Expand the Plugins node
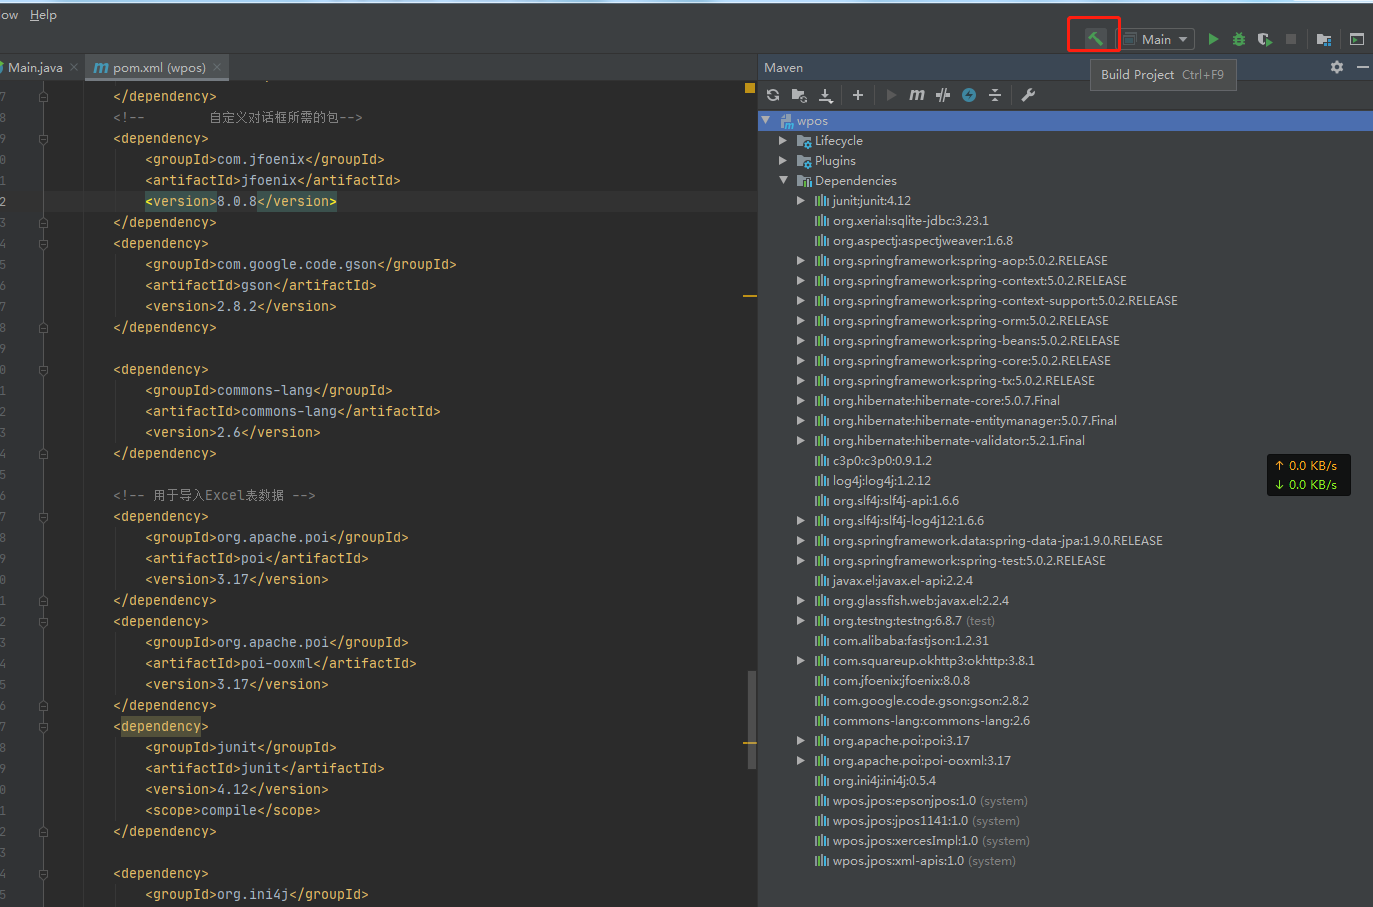The height and width of the screenshot is (907, 1373). [783, 161]
